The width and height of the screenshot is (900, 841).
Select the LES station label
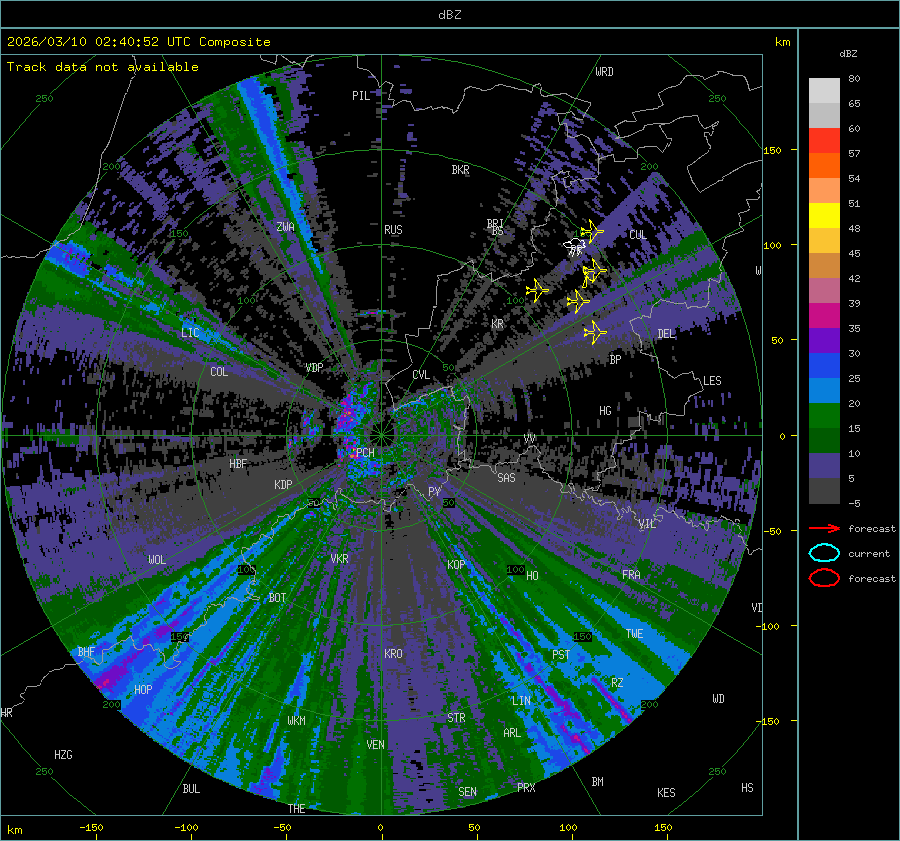point(712,381)
